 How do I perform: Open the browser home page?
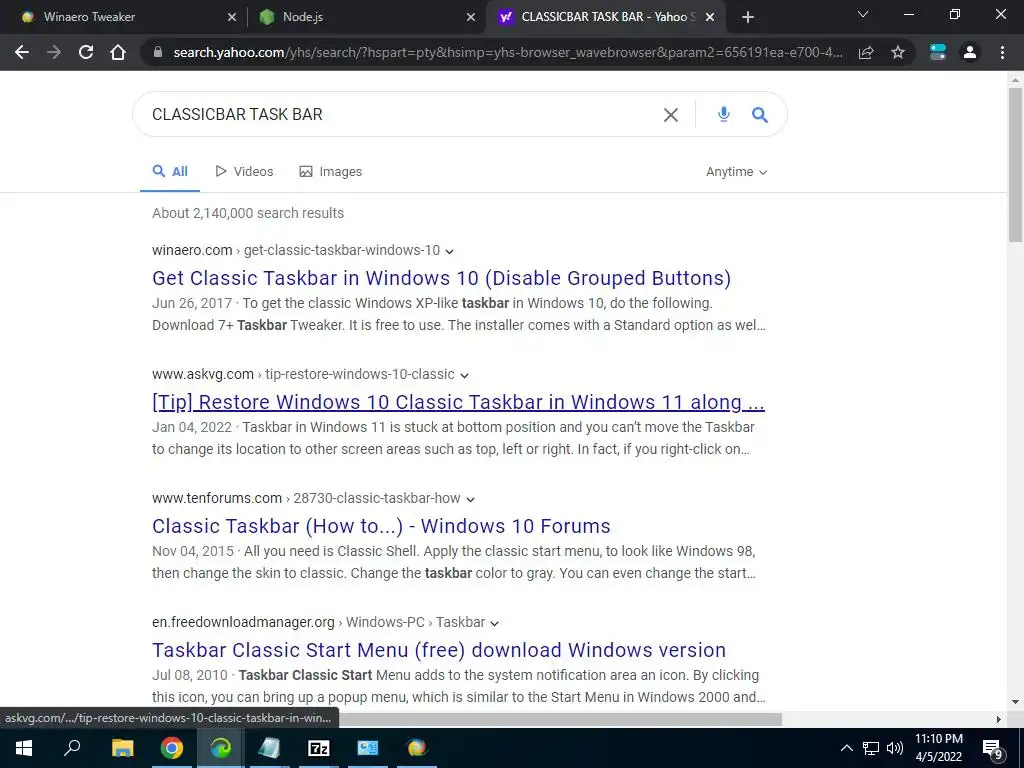tap(118, 52)
